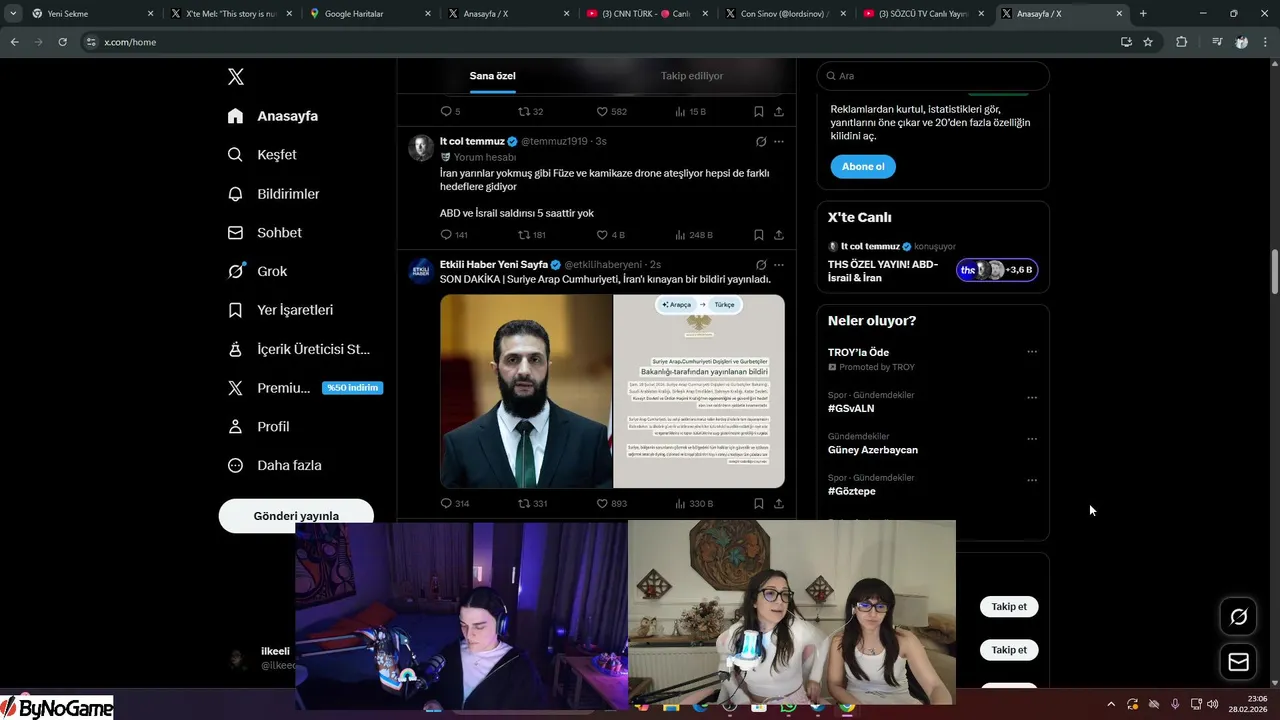Ask Grok about the It col temmuz post

tap(761, 142)
